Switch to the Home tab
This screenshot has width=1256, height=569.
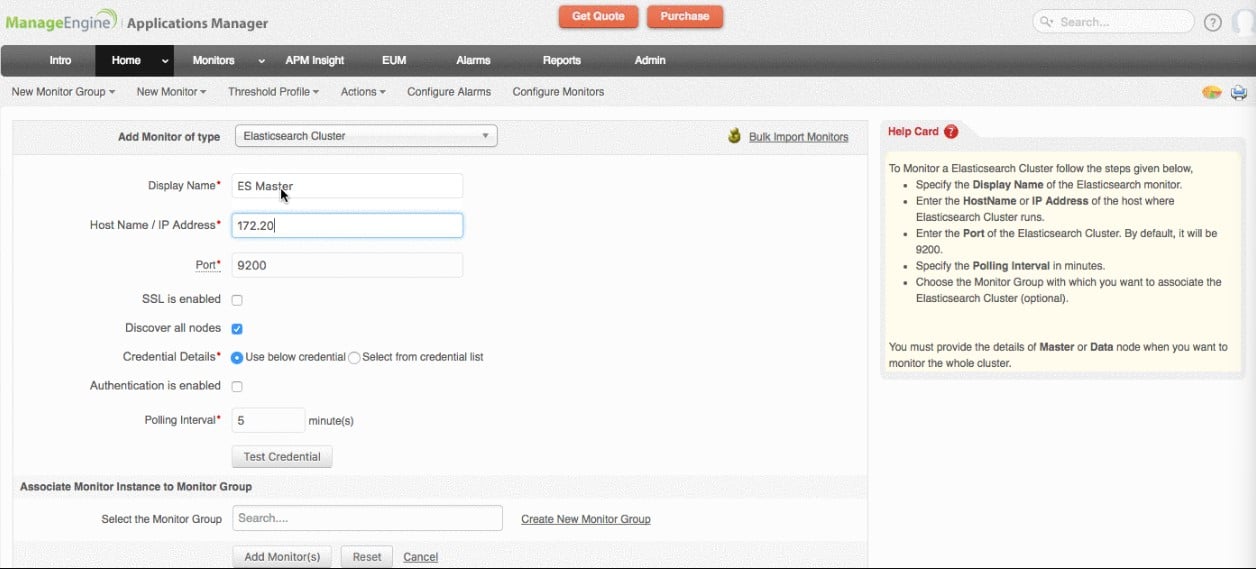[x=126, y=61]
